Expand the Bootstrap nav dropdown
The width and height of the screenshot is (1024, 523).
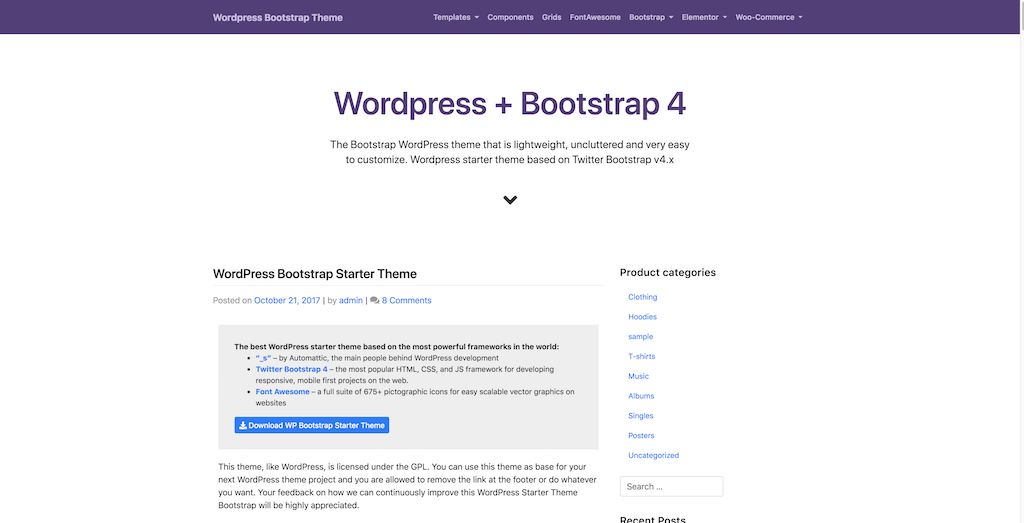coord(651,18)
